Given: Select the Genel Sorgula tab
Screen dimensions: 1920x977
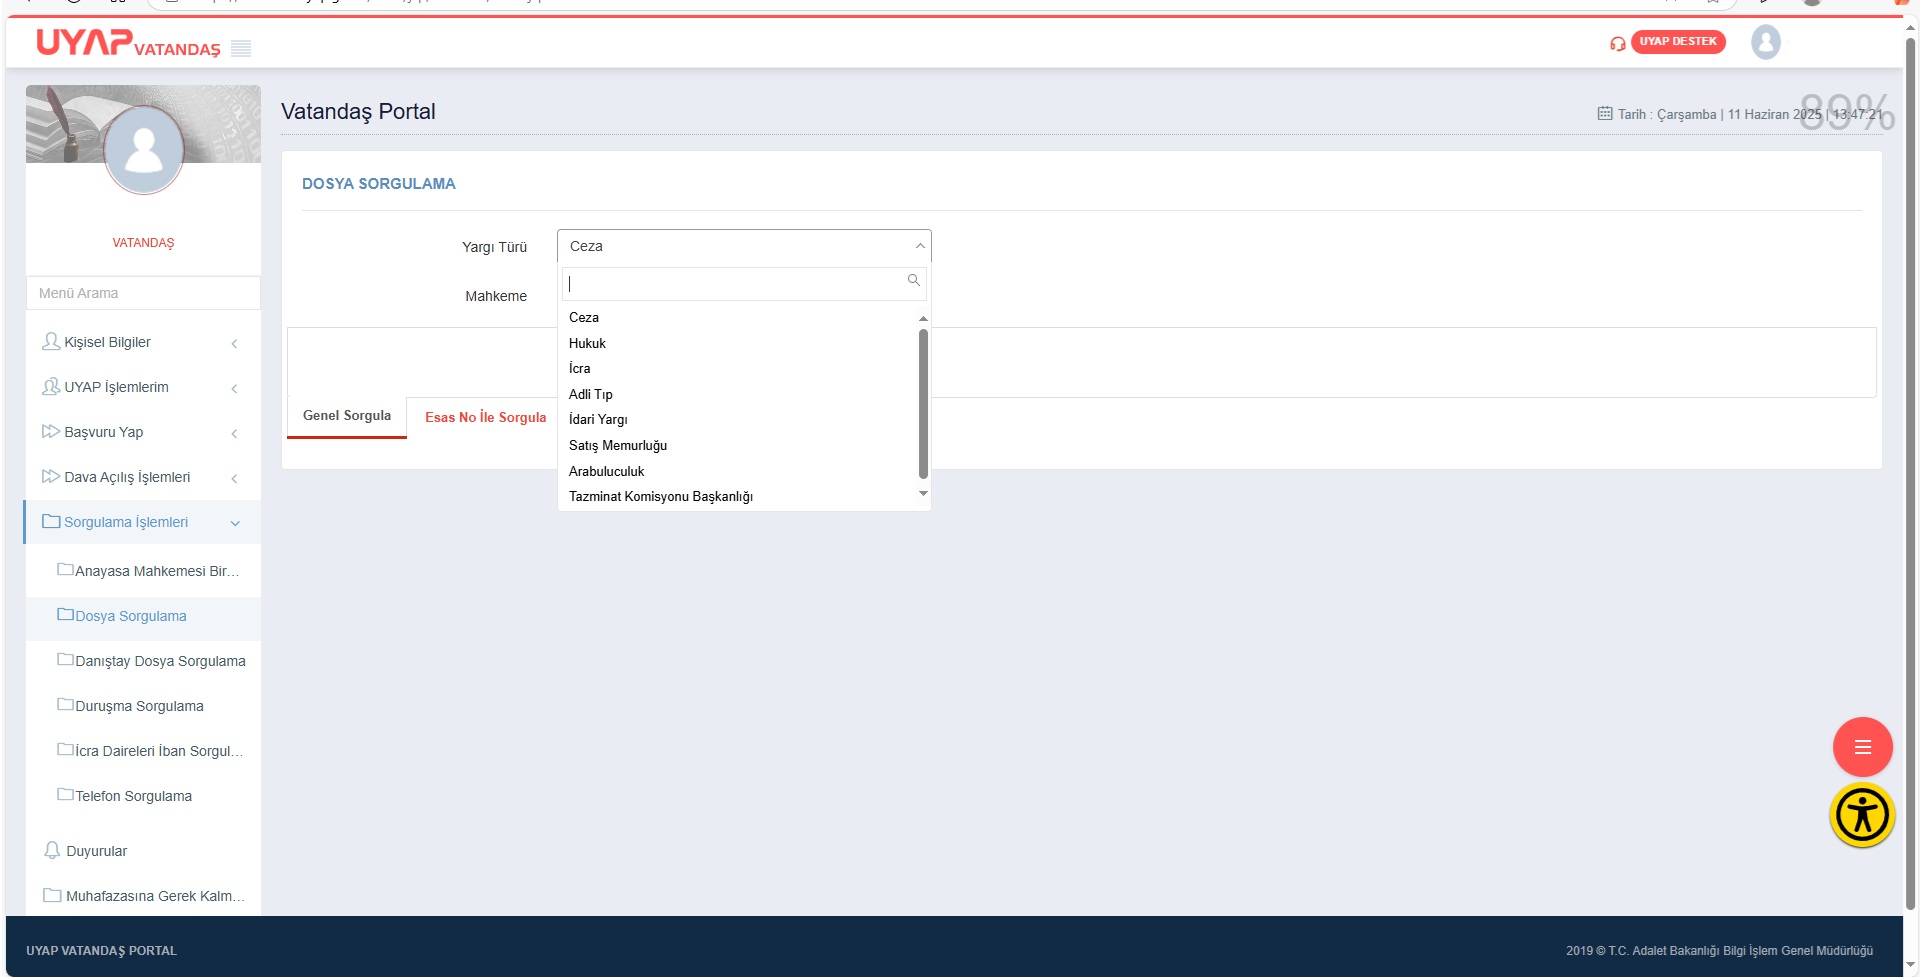Looking at the screenshot, I should tap(347, 416).
